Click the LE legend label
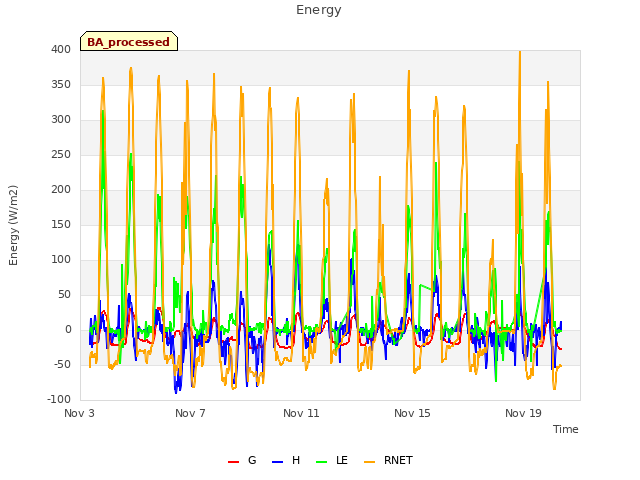640x480 pixels. [342, 460]
